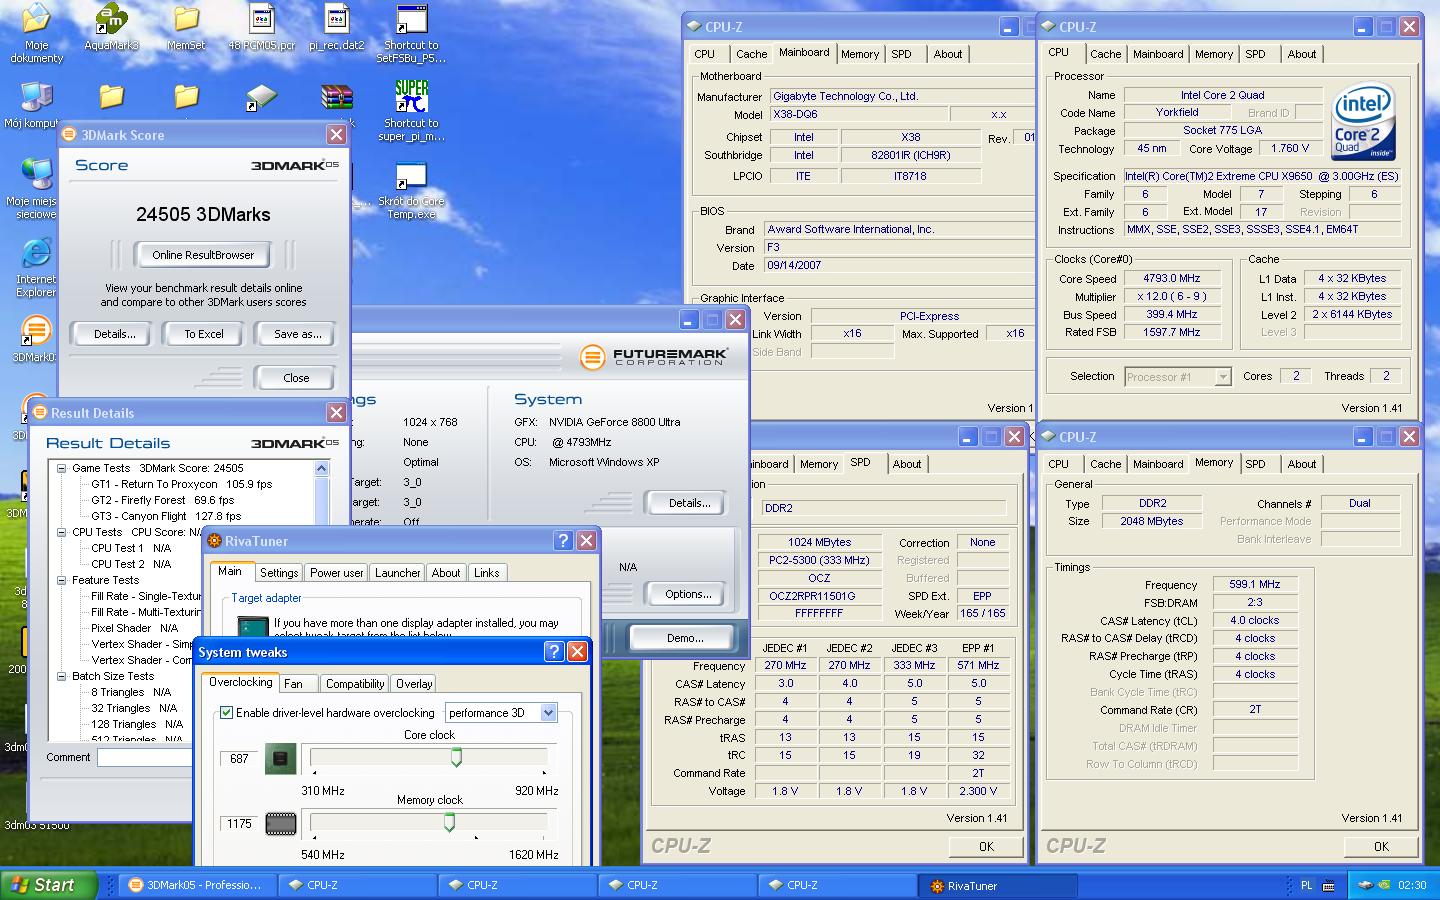
Task: Switch to Cache tab in Mainboard CPU-Z window
Action: [x=751, y=54]
